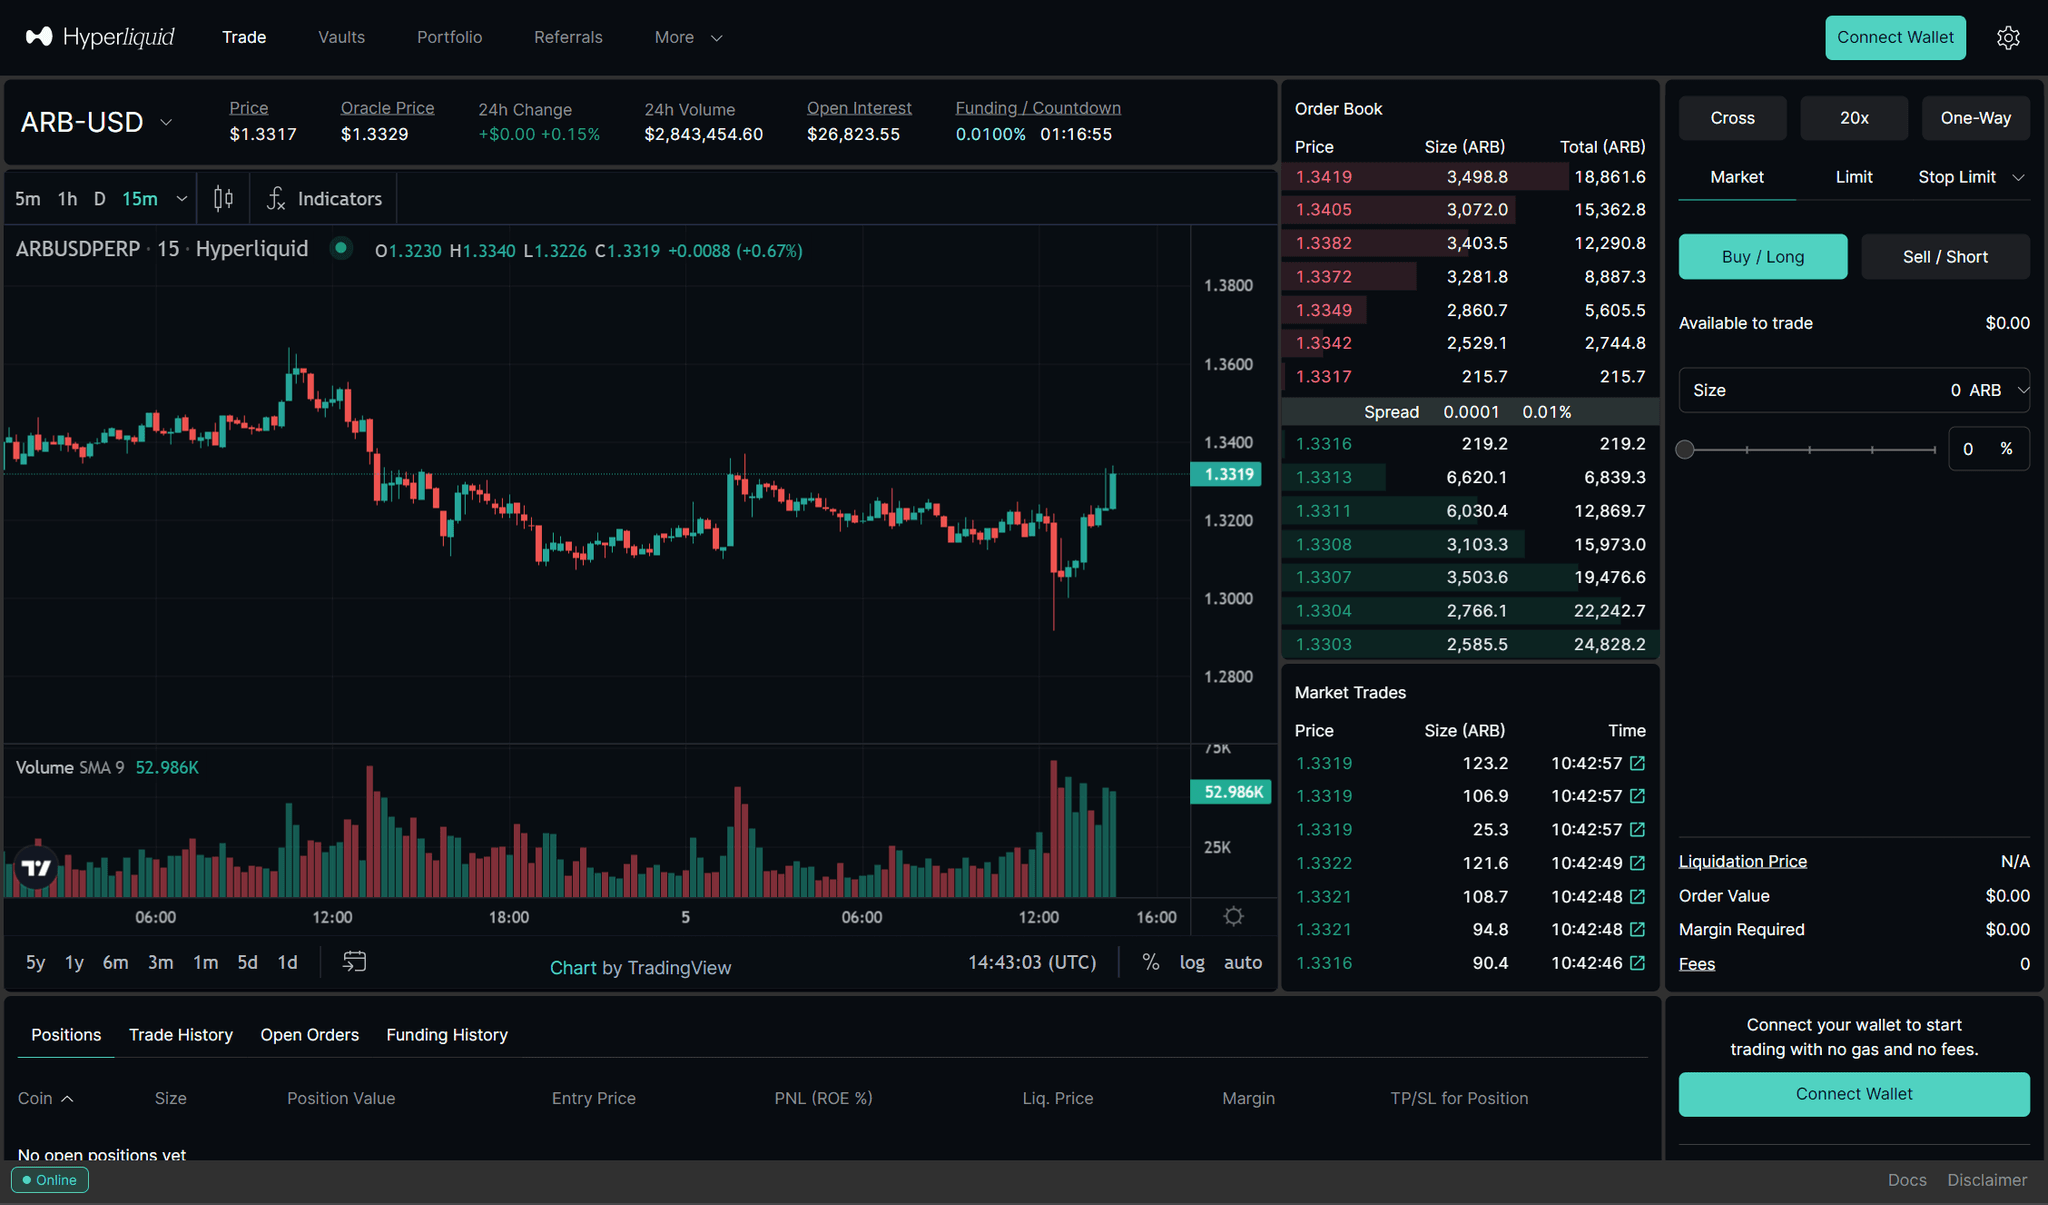Image resolution: width=2048 pixels, height=1205 pixels.
Task: Click the settings gear in the top bar
Action: [2009, 37]
